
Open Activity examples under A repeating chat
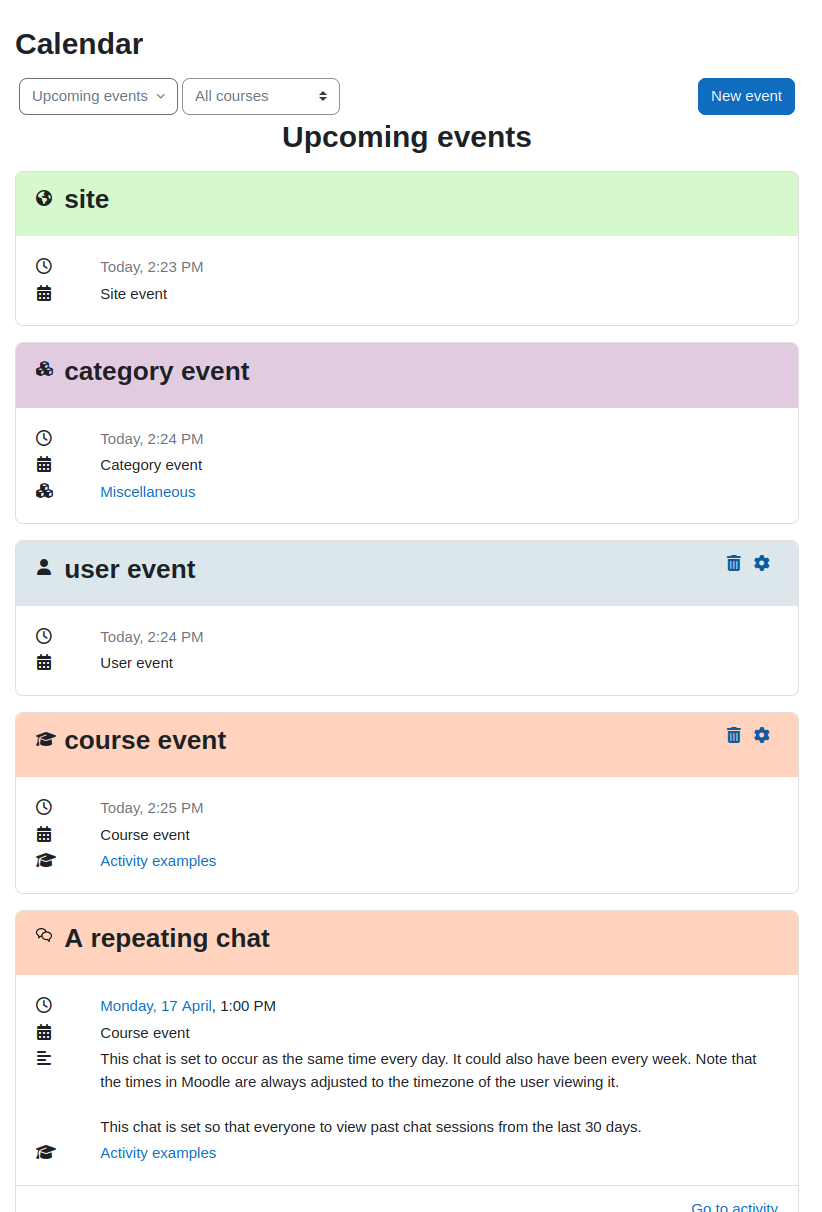point(158,1153)
